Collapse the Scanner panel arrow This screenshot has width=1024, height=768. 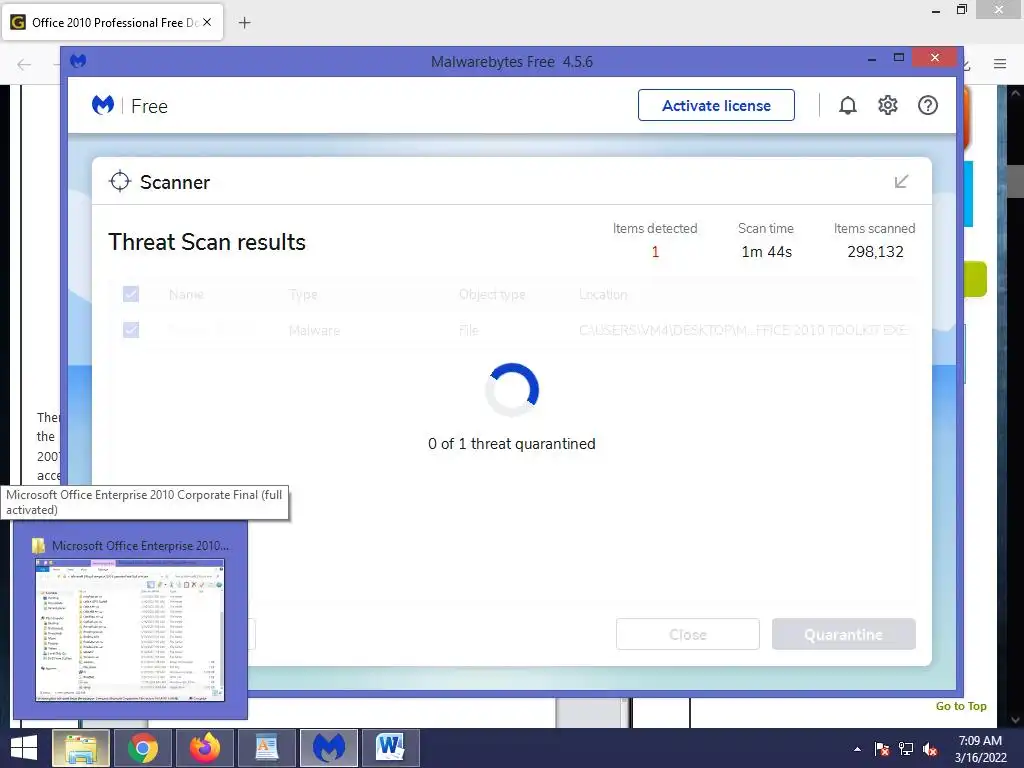tap(901, 182)
